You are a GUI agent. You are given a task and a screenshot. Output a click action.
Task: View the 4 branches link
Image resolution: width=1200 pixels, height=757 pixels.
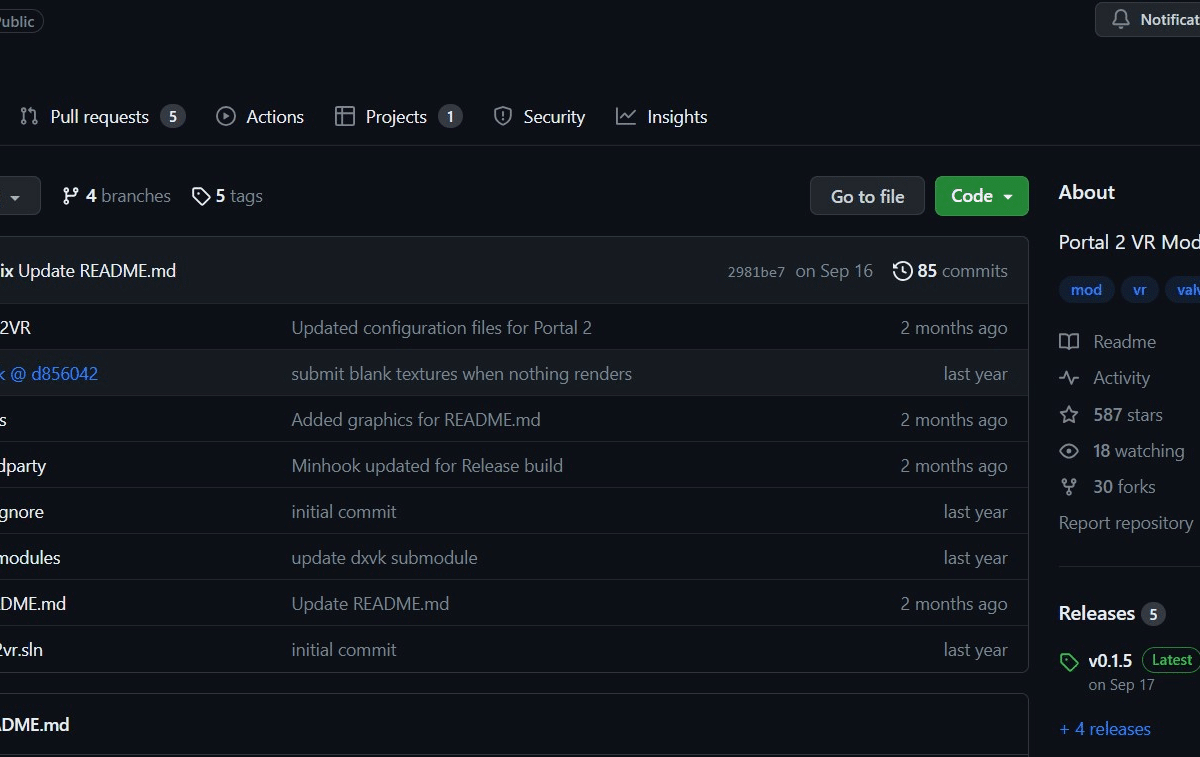(x=116, y=196)
